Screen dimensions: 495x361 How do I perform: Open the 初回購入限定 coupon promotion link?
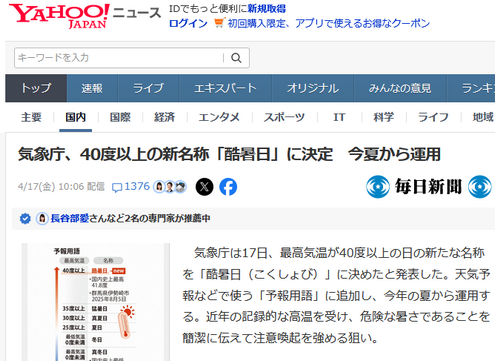(x=329, y=23)
